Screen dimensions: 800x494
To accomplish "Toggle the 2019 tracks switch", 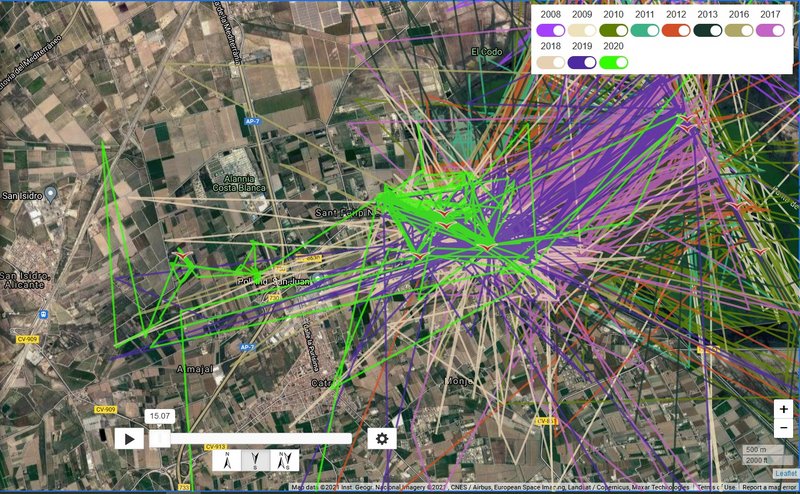I will pos(582,62).
